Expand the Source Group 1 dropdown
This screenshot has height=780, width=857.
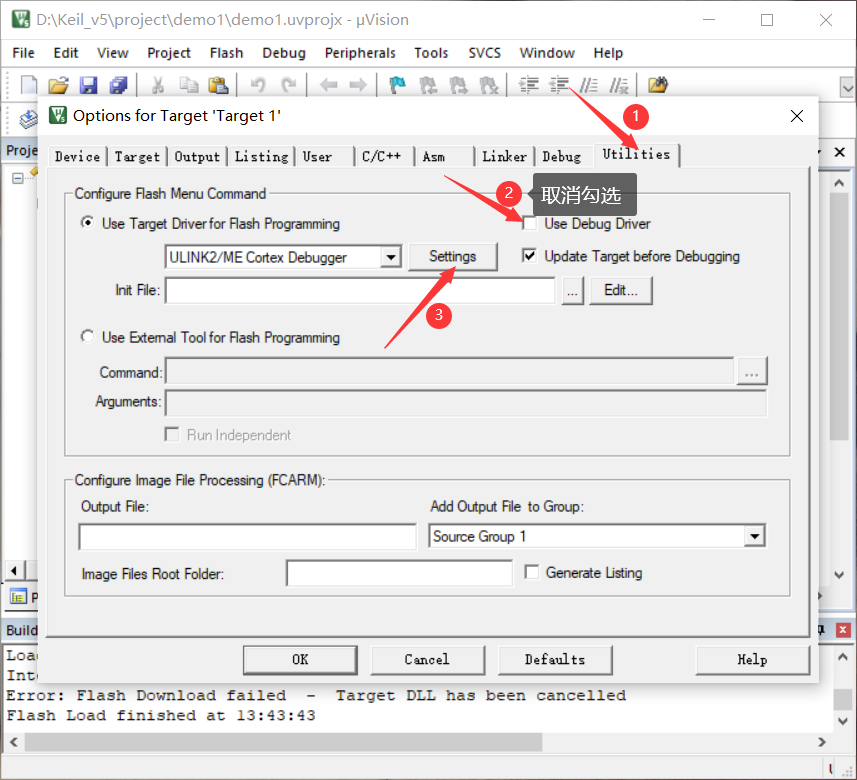point(755,536)
